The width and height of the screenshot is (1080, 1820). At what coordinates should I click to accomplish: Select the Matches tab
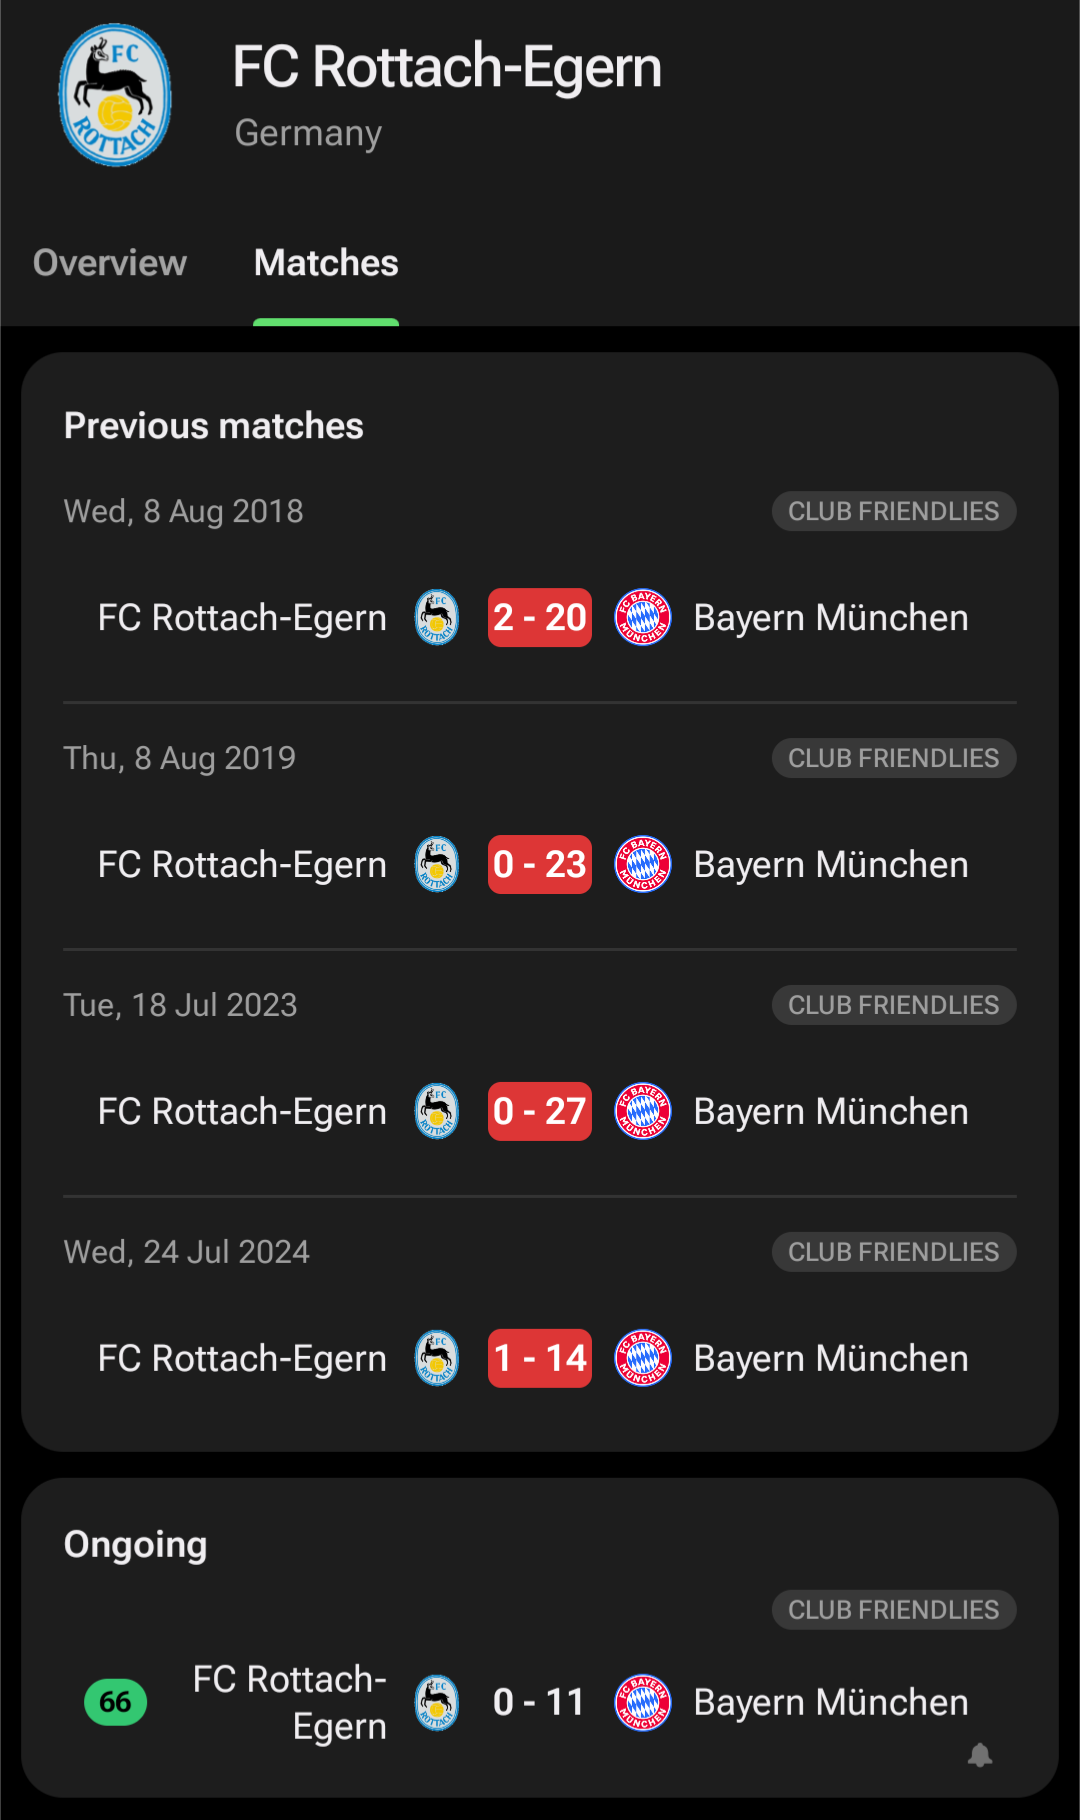pyautogui.click(x=326, y=263)
